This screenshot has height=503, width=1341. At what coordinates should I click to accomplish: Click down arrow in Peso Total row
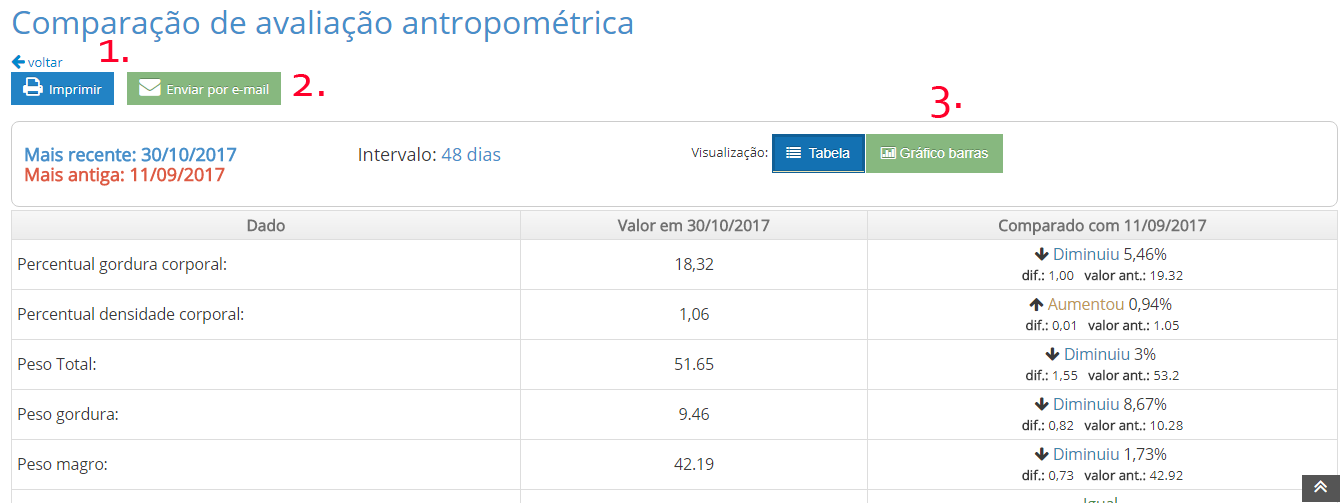click(x=1052, y=355)
